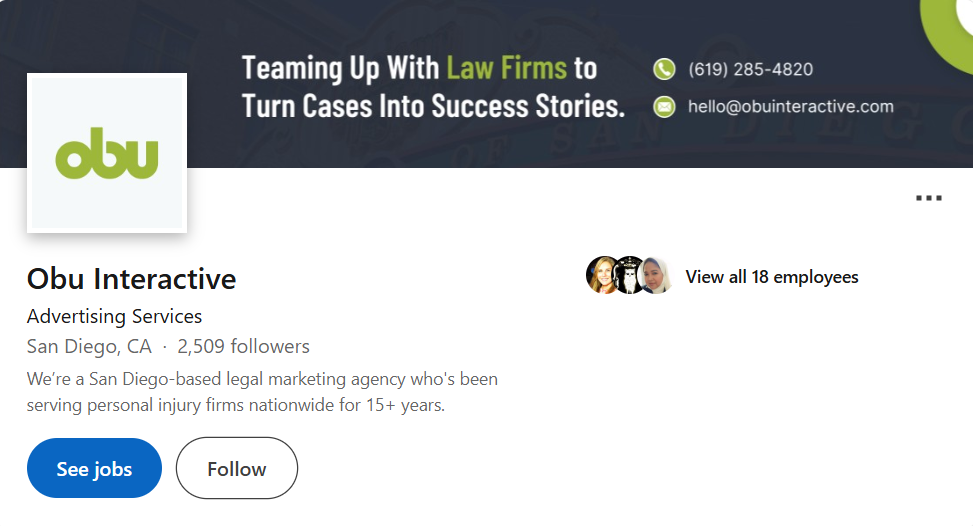Viewport: 973px width, 526px height.
Task: View all 18 employees
Action: (771, 277)
